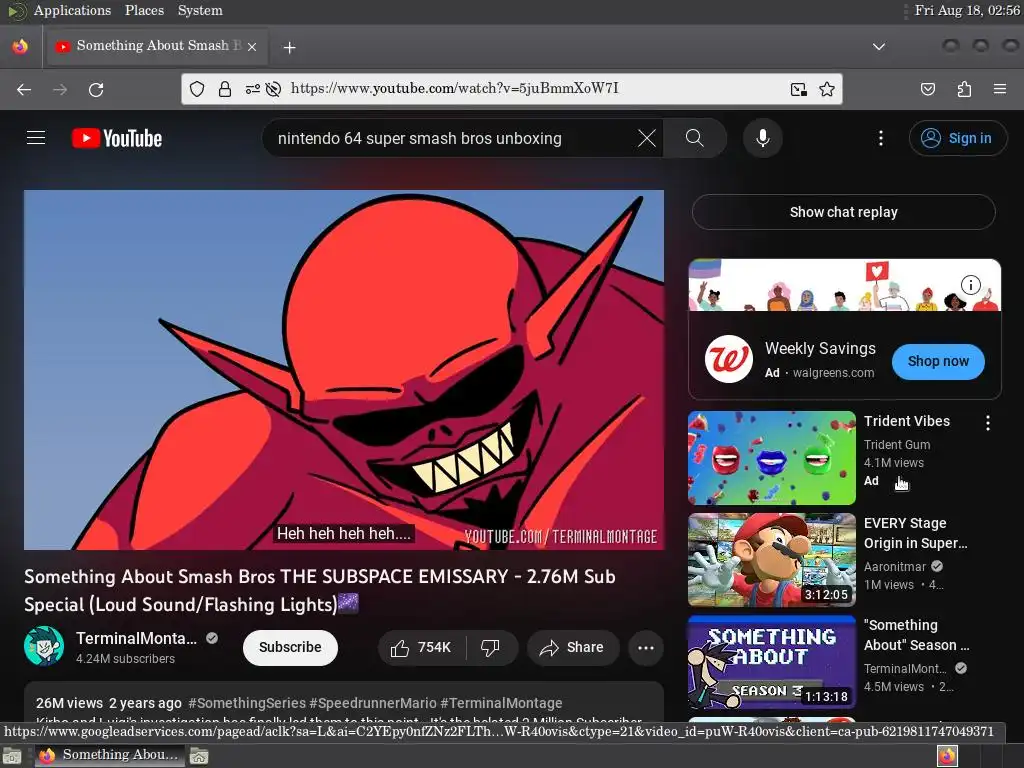Bookmark this page with star icon
The height and width of the screenshot is (768, 1024).
827,89
